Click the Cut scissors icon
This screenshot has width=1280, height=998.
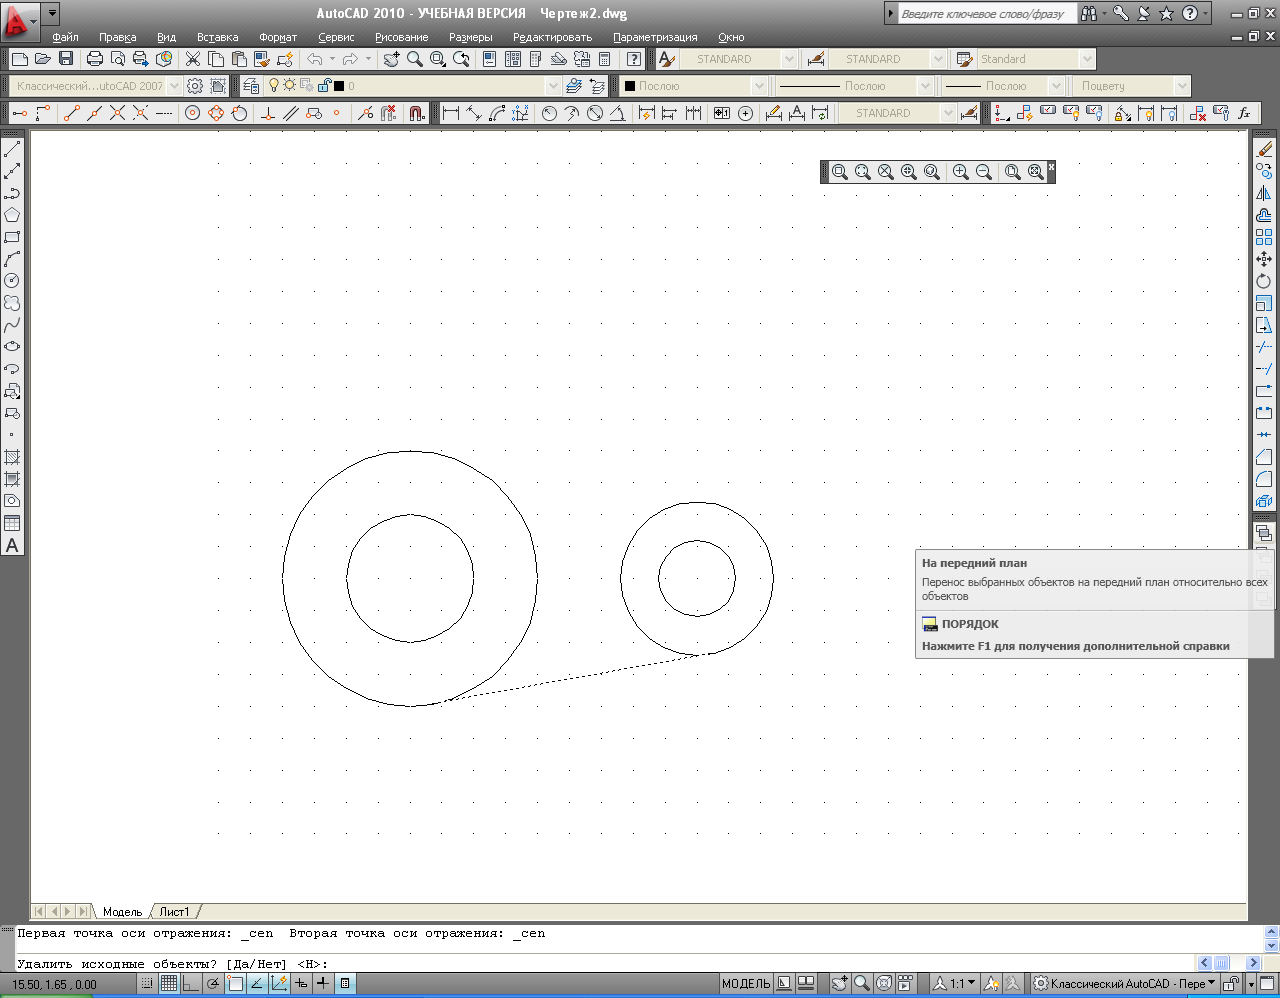pos(193,59)
